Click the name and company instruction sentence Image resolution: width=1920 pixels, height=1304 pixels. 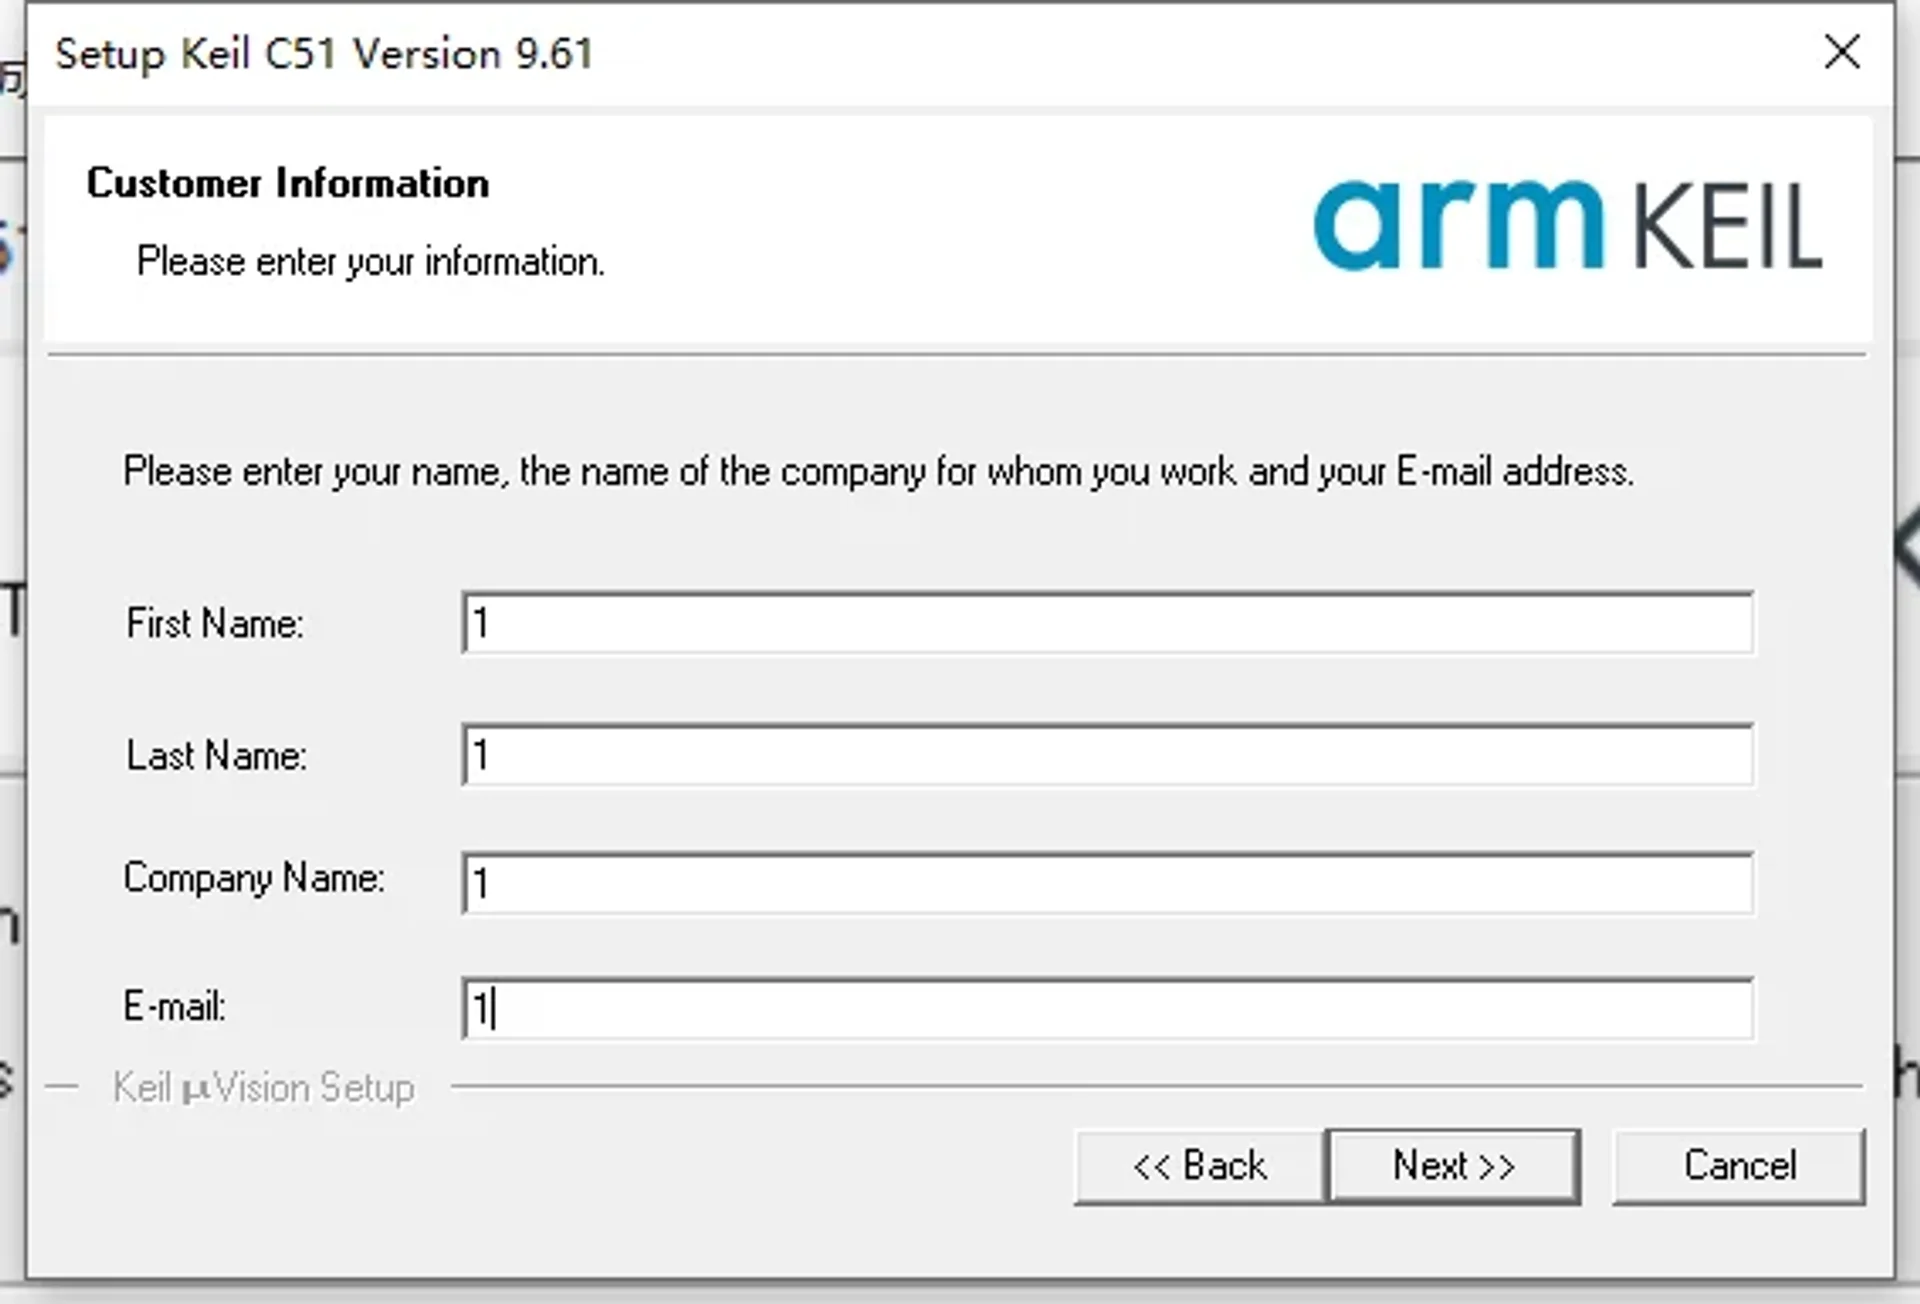coord(878,471)
